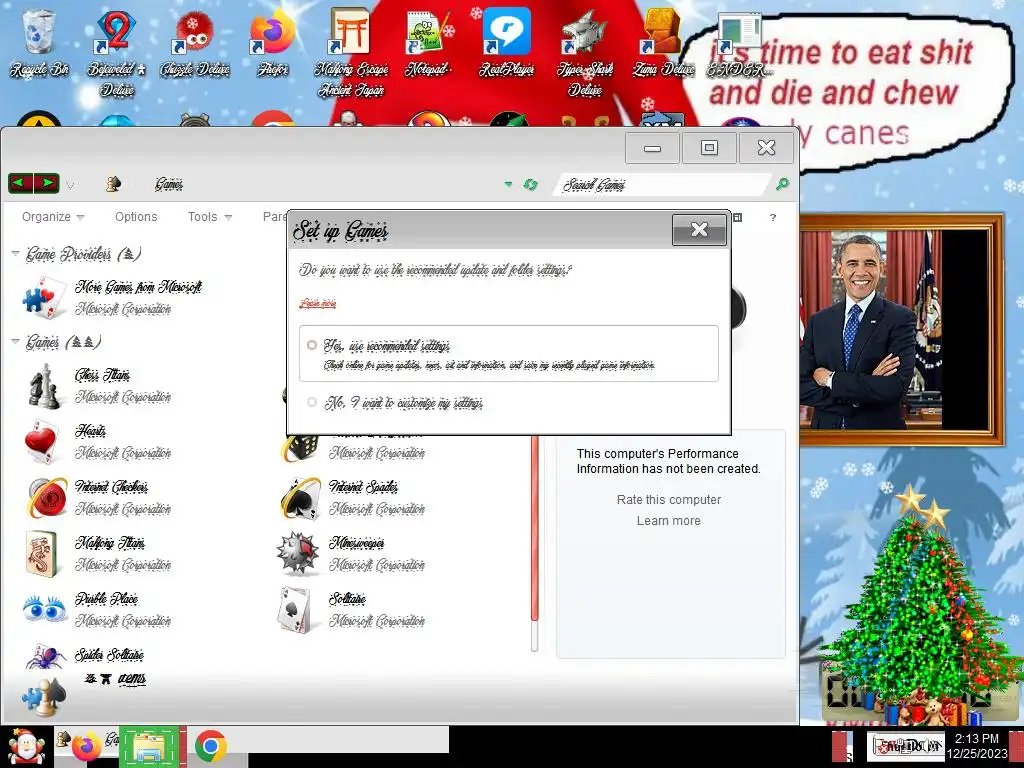Image resolution: width=1024 pixels, height=768 pixels.
Task: Maximize the Games window
Action: click(x=709, y=148)
